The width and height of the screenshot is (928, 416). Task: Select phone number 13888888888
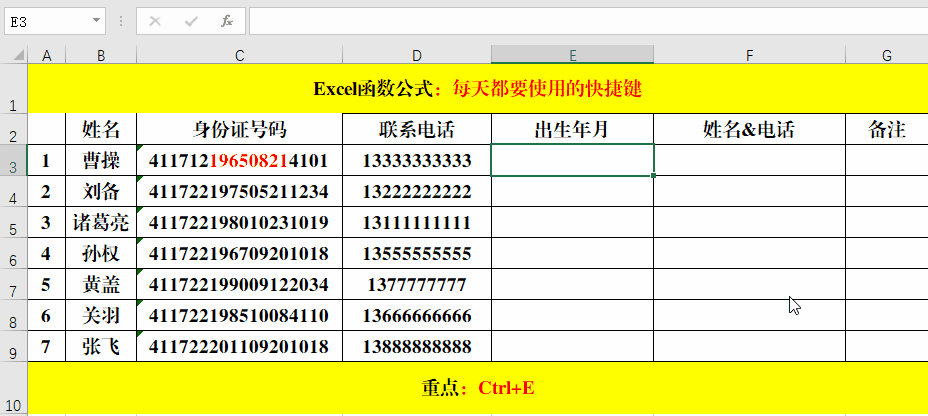click(417, 346)
